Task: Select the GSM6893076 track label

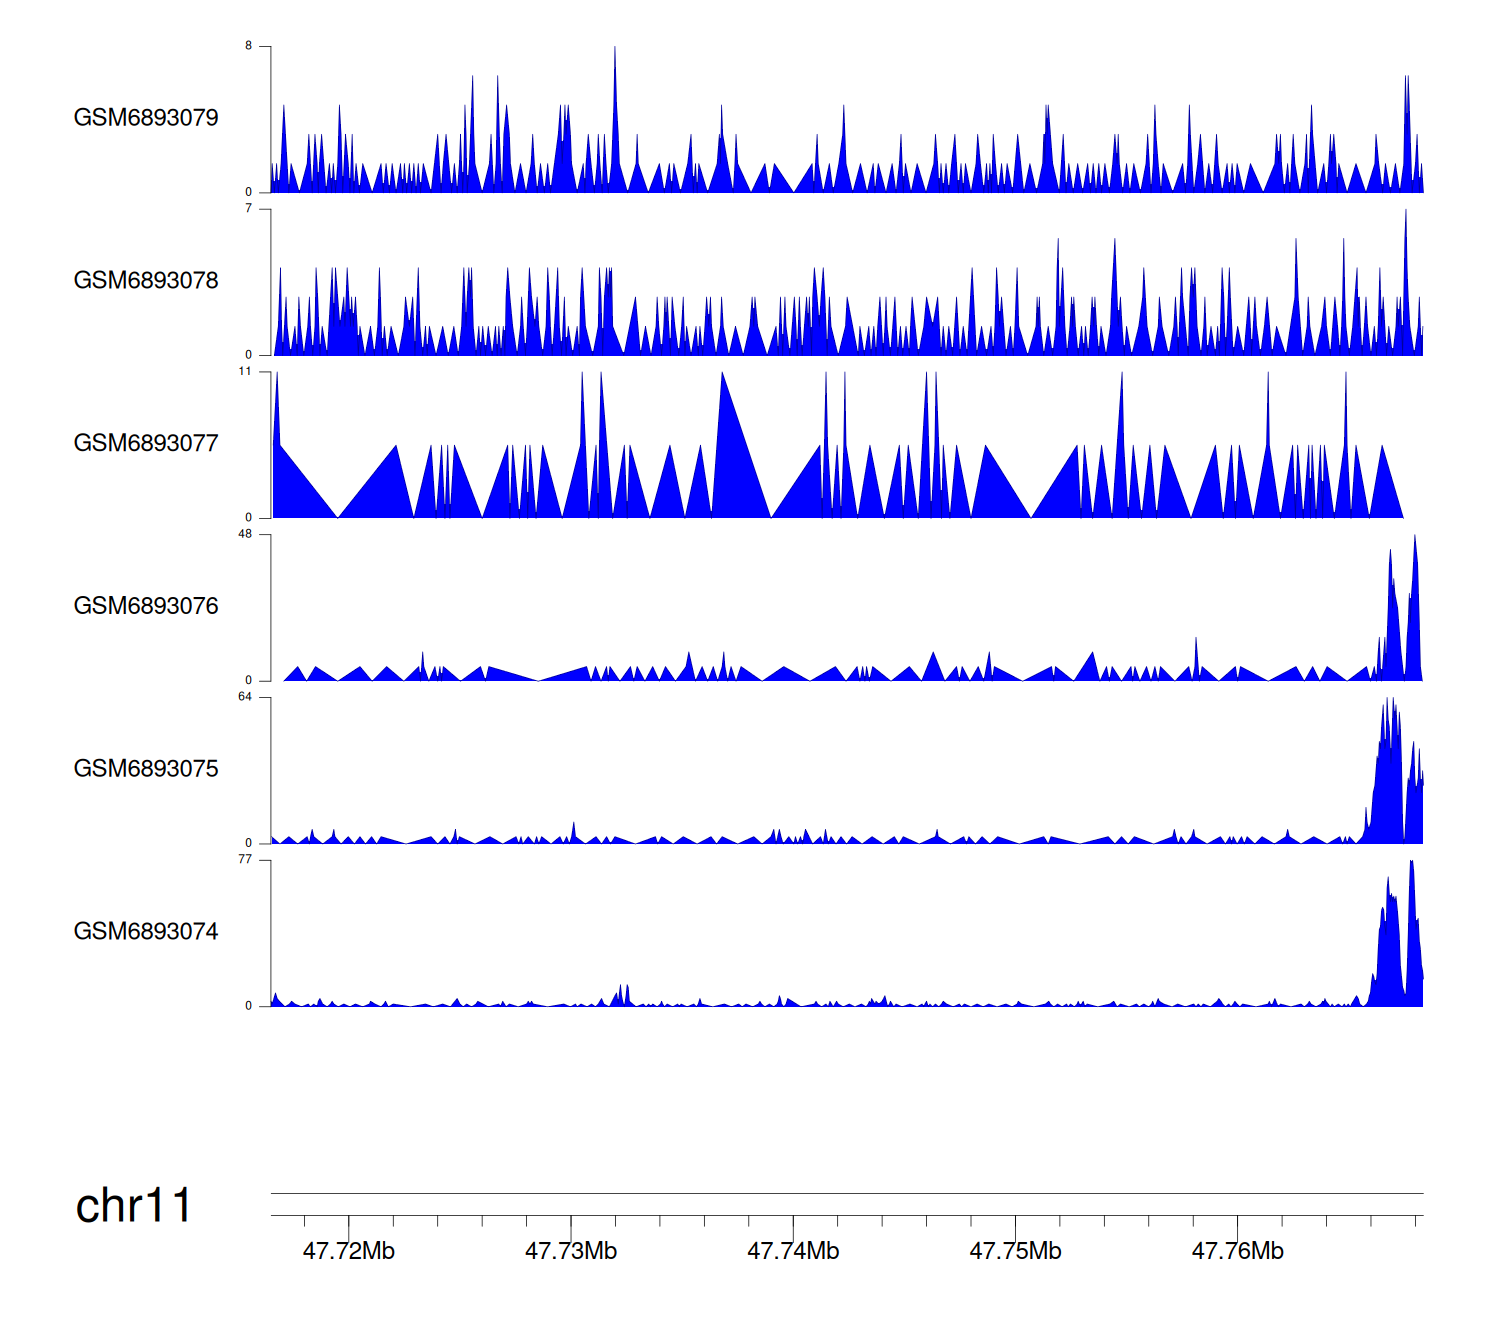Action: (x=146, y=607)
